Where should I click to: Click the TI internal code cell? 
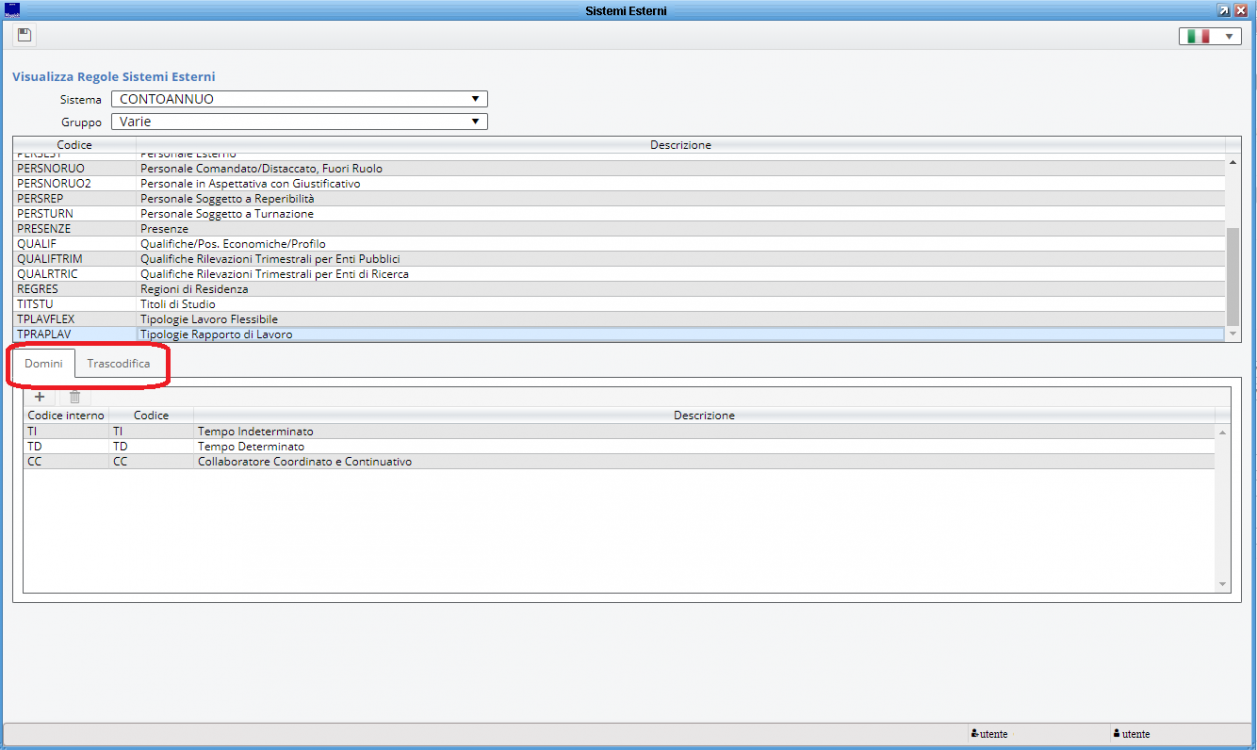[66, 431]
